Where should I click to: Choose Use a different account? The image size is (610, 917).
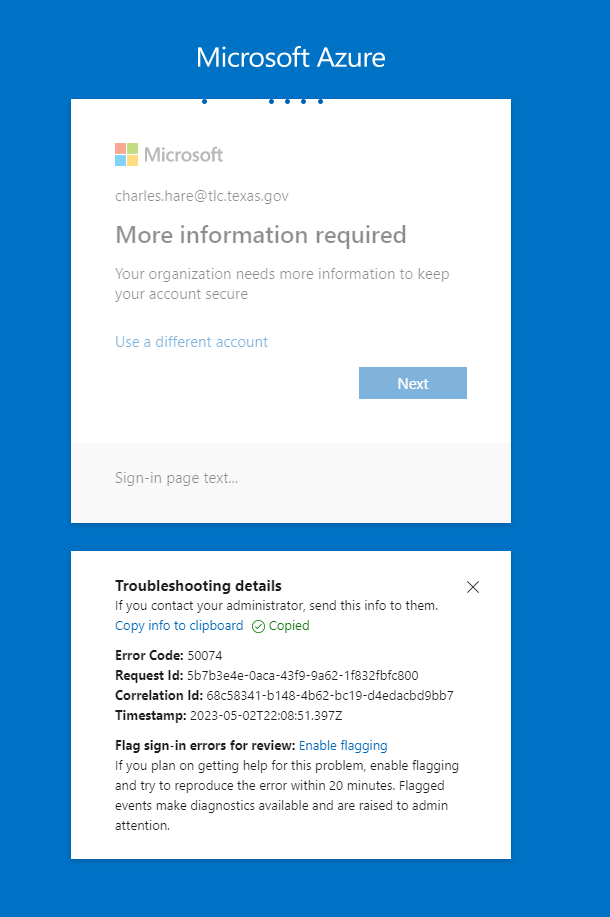pyautogui.click(x=191, y=342)
